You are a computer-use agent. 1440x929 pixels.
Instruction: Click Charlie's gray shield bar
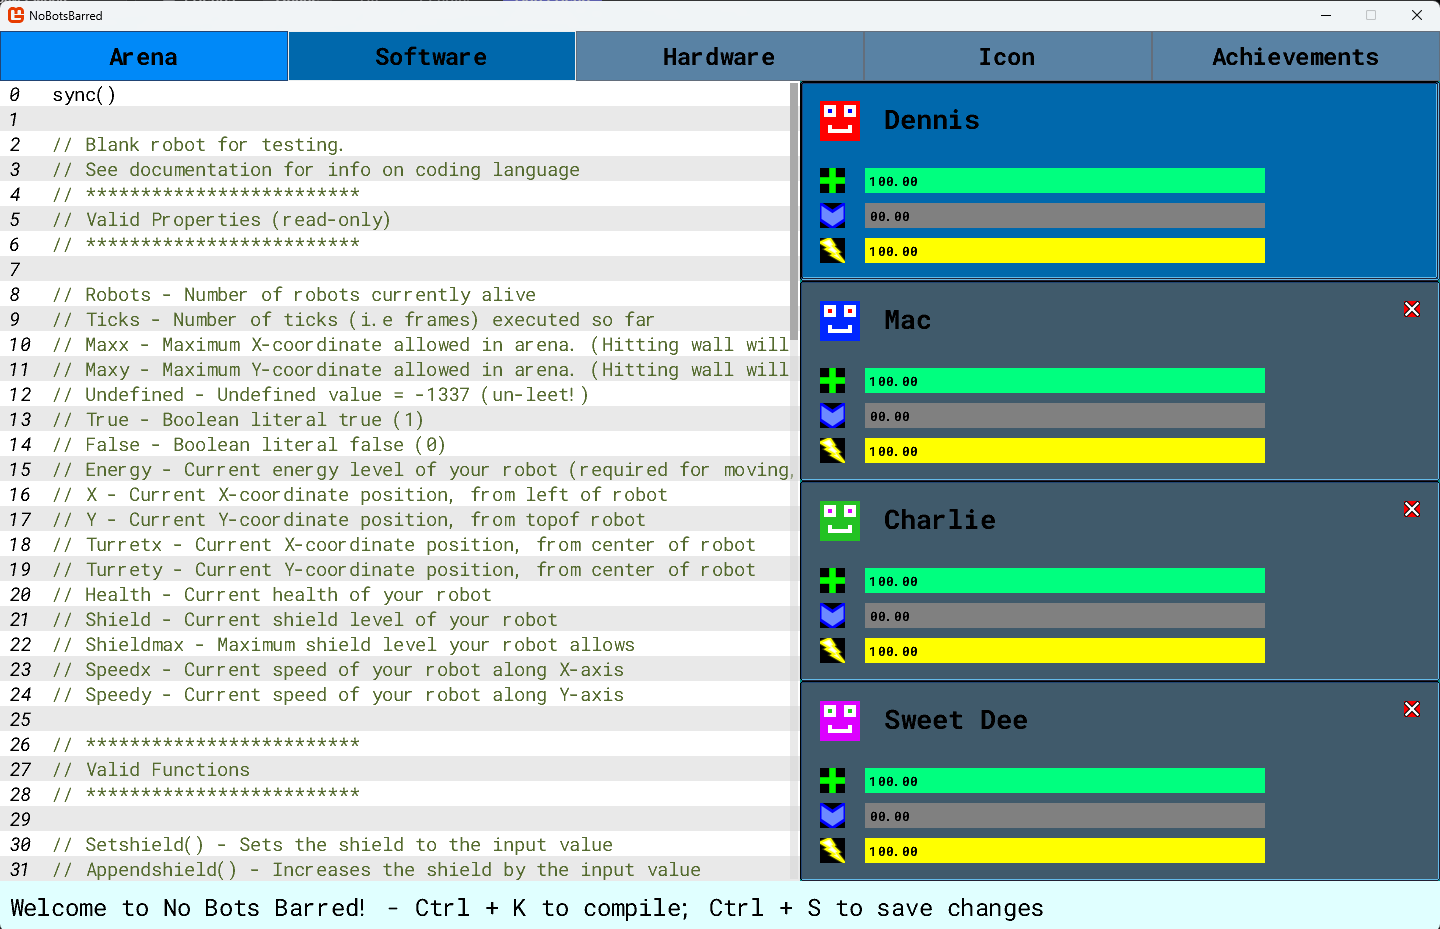pos(1065,616)
